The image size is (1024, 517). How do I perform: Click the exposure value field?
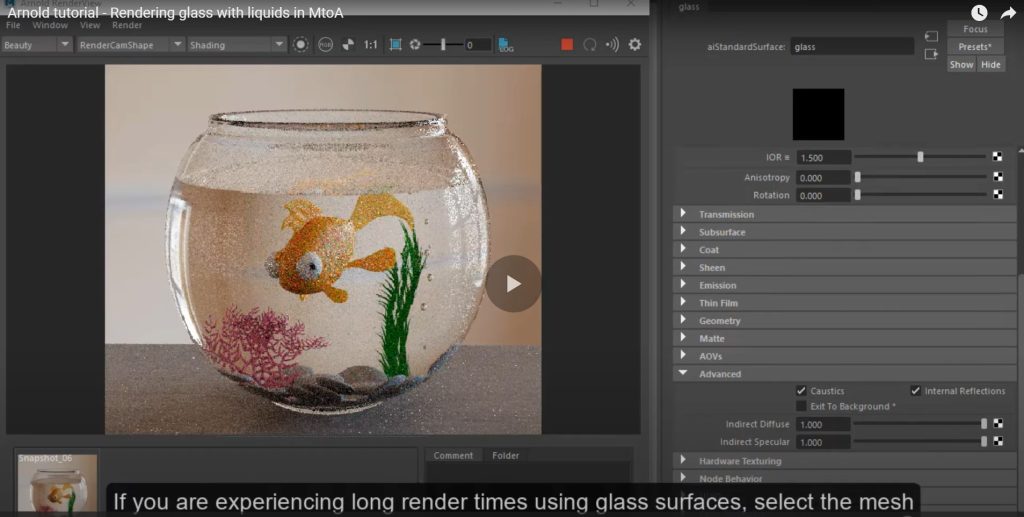pyautogui.click(x=478, y=45)
